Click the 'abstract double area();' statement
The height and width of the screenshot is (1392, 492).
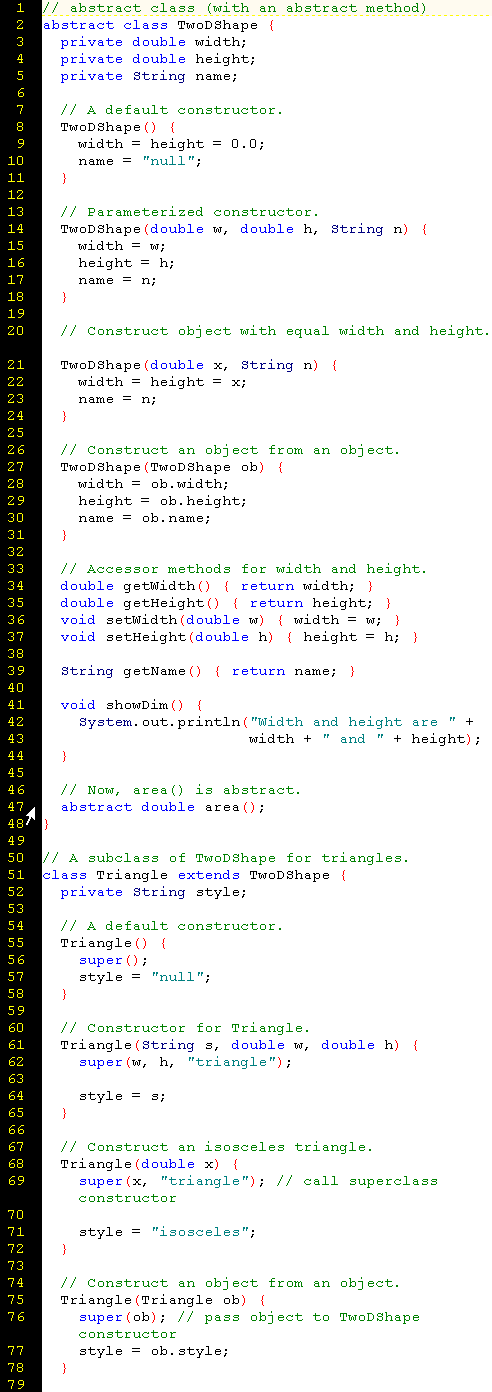tap(163, 807)
